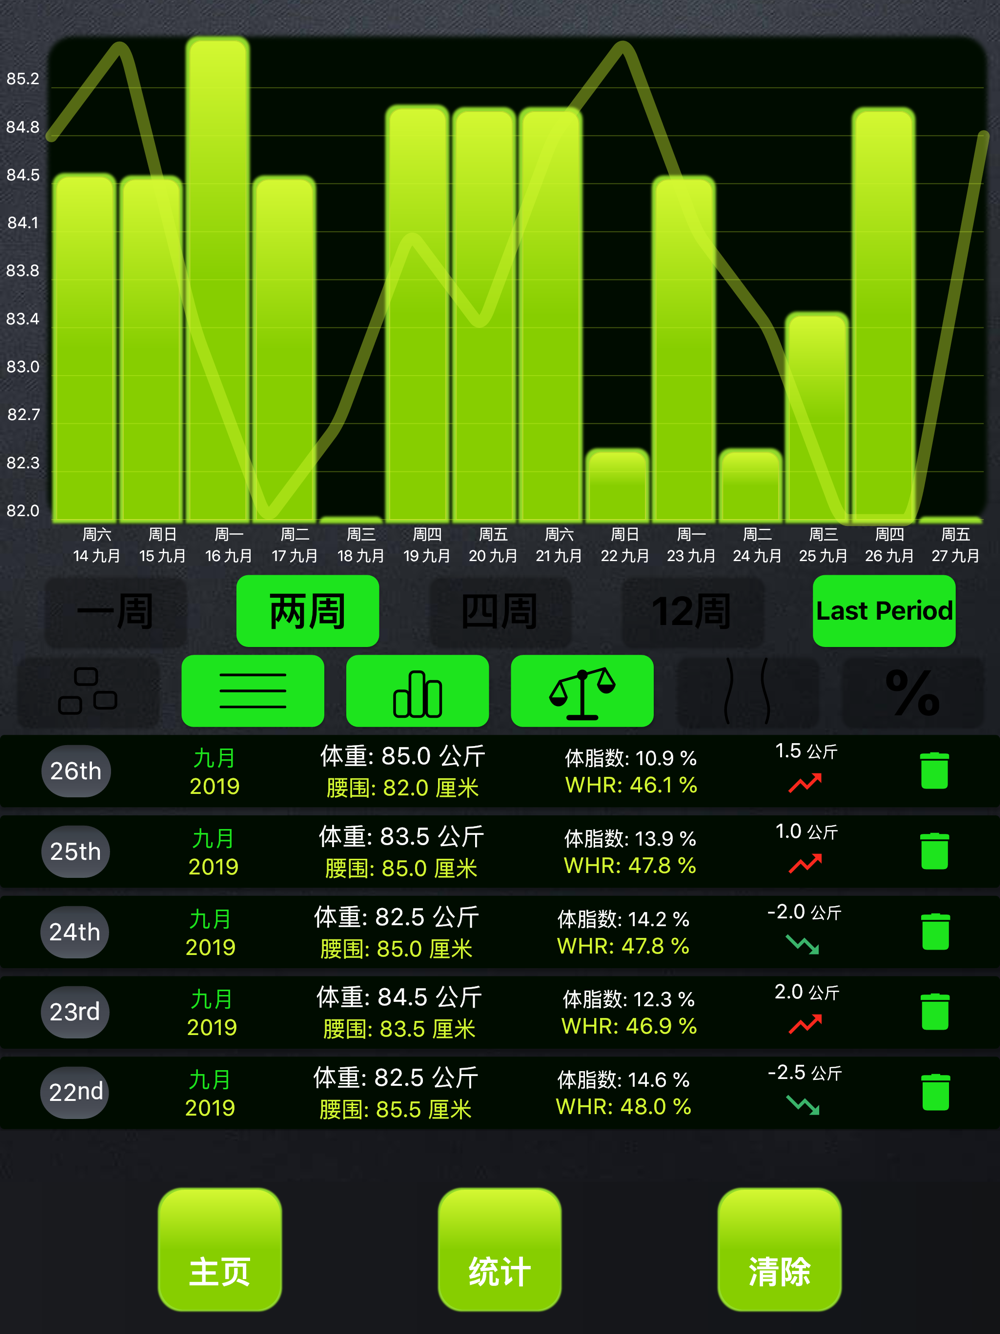Tap 腰围: 82.0 厘米 text
This screenshot has height=1334, width=1000.
(x=402, y=788)
